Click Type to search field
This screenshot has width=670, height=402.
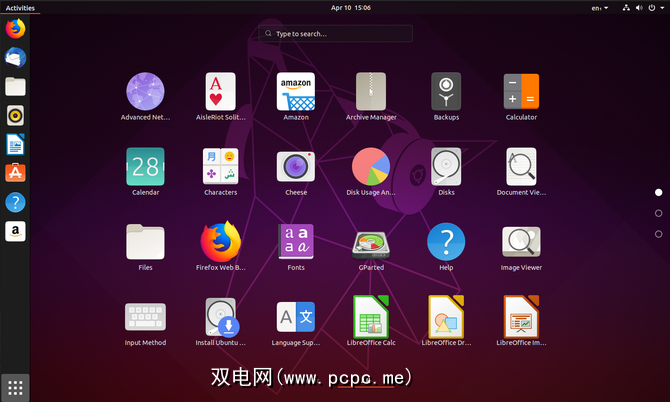(335, 33)
